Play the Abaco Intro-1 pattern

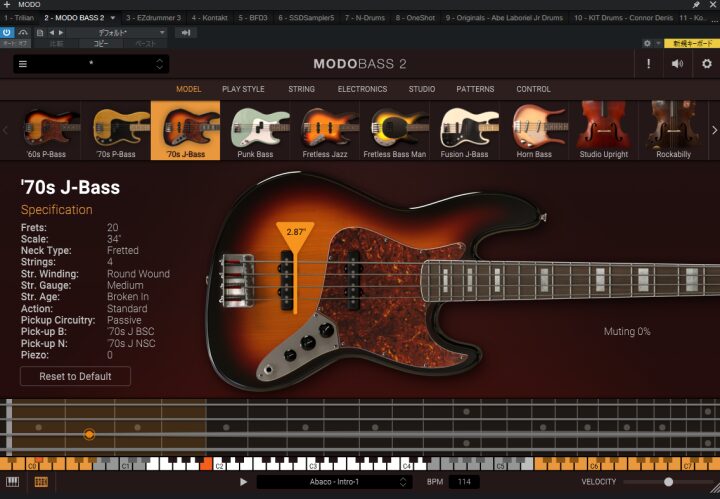point(243,482)
